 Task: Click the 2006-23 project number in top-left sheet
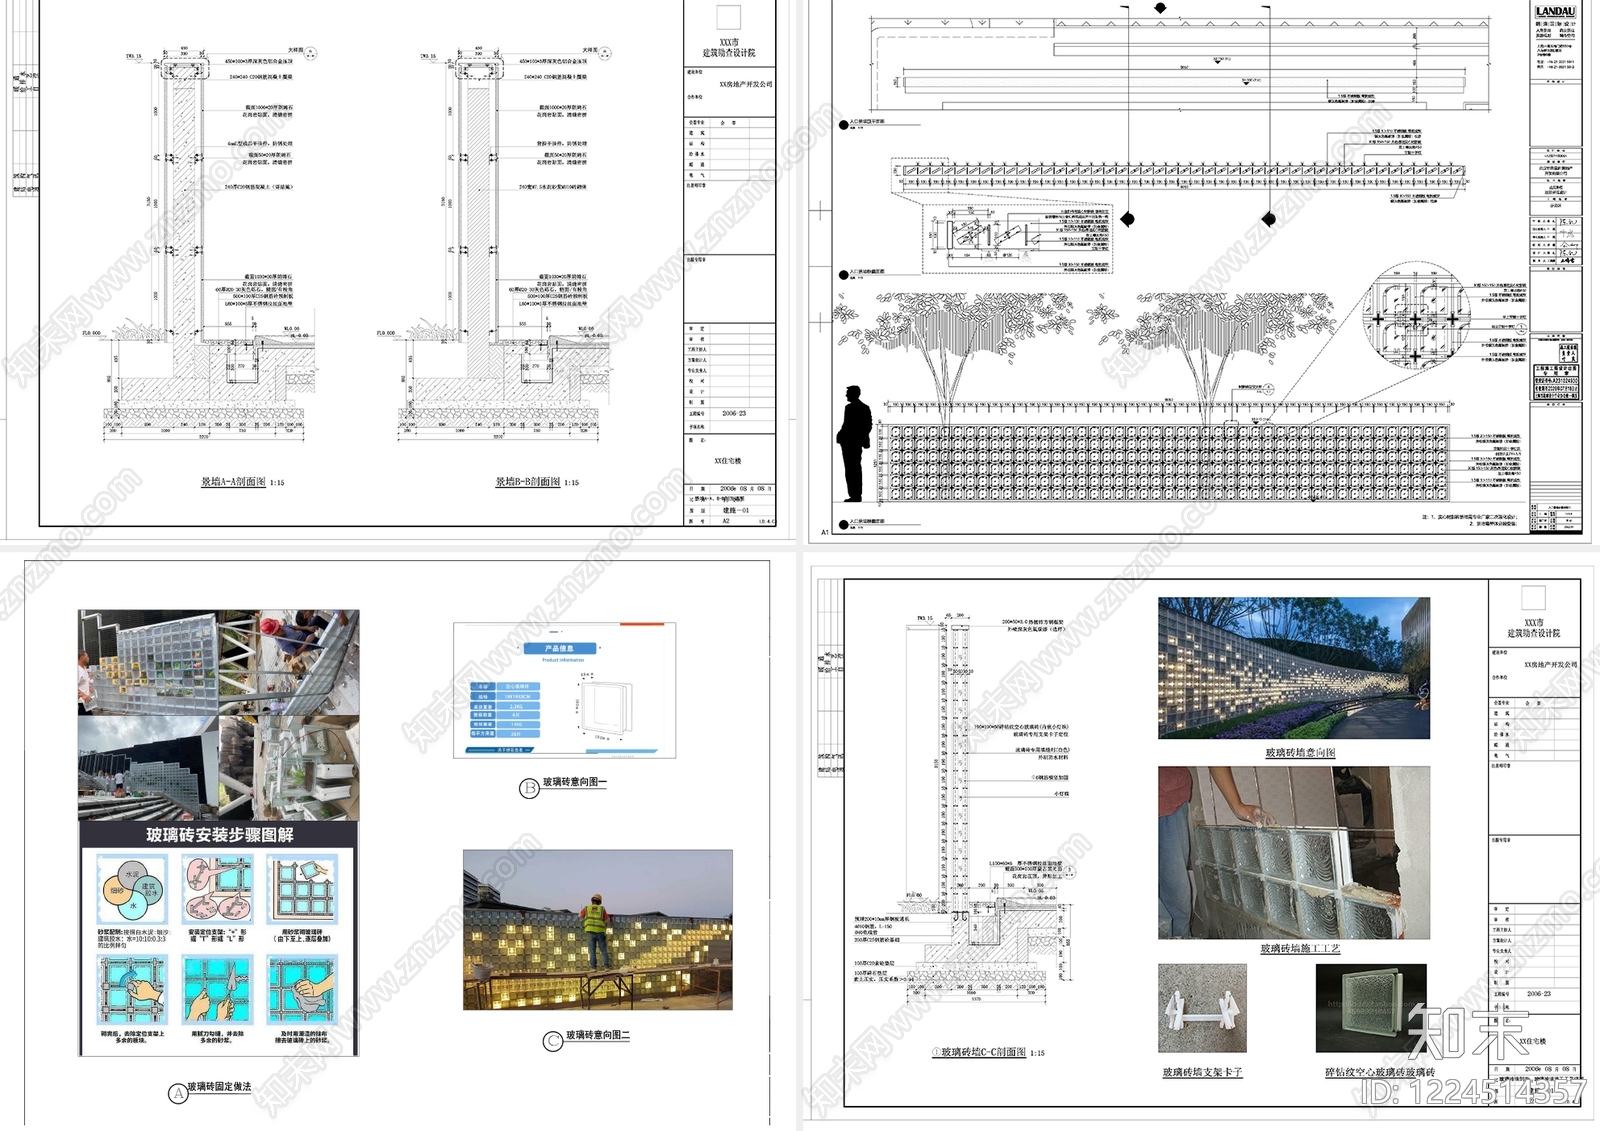tap(734, 413)
